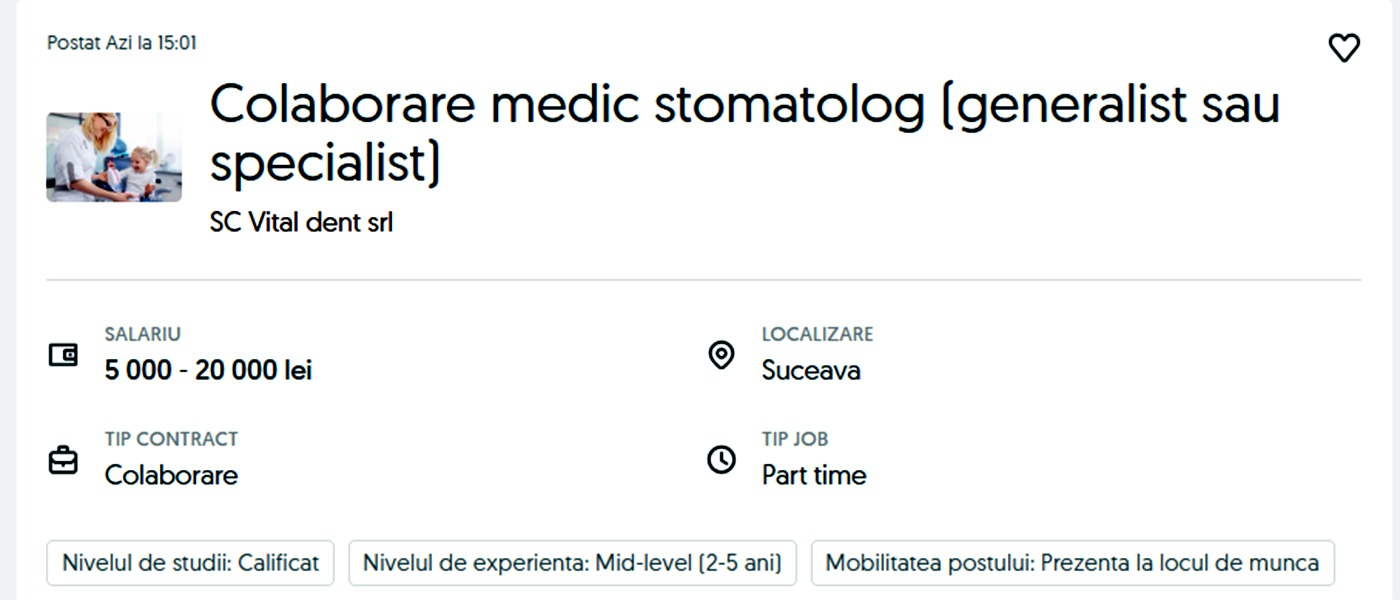Click the clock job type icon
The width and height of the screenshot is (1400, 600).
click(721, 460)
